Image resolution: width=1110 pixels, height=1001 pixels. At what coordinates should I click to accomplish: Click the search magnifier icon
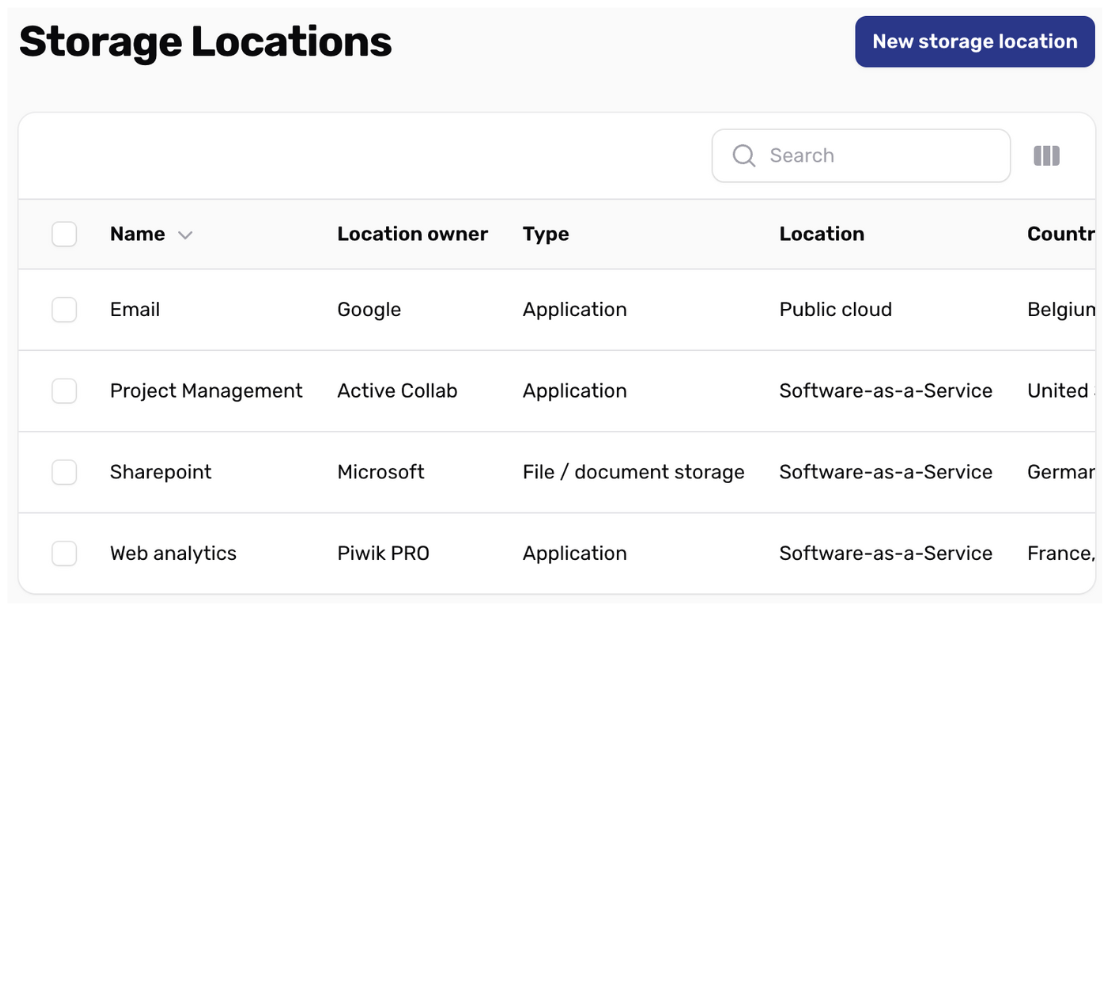[744, 155]
